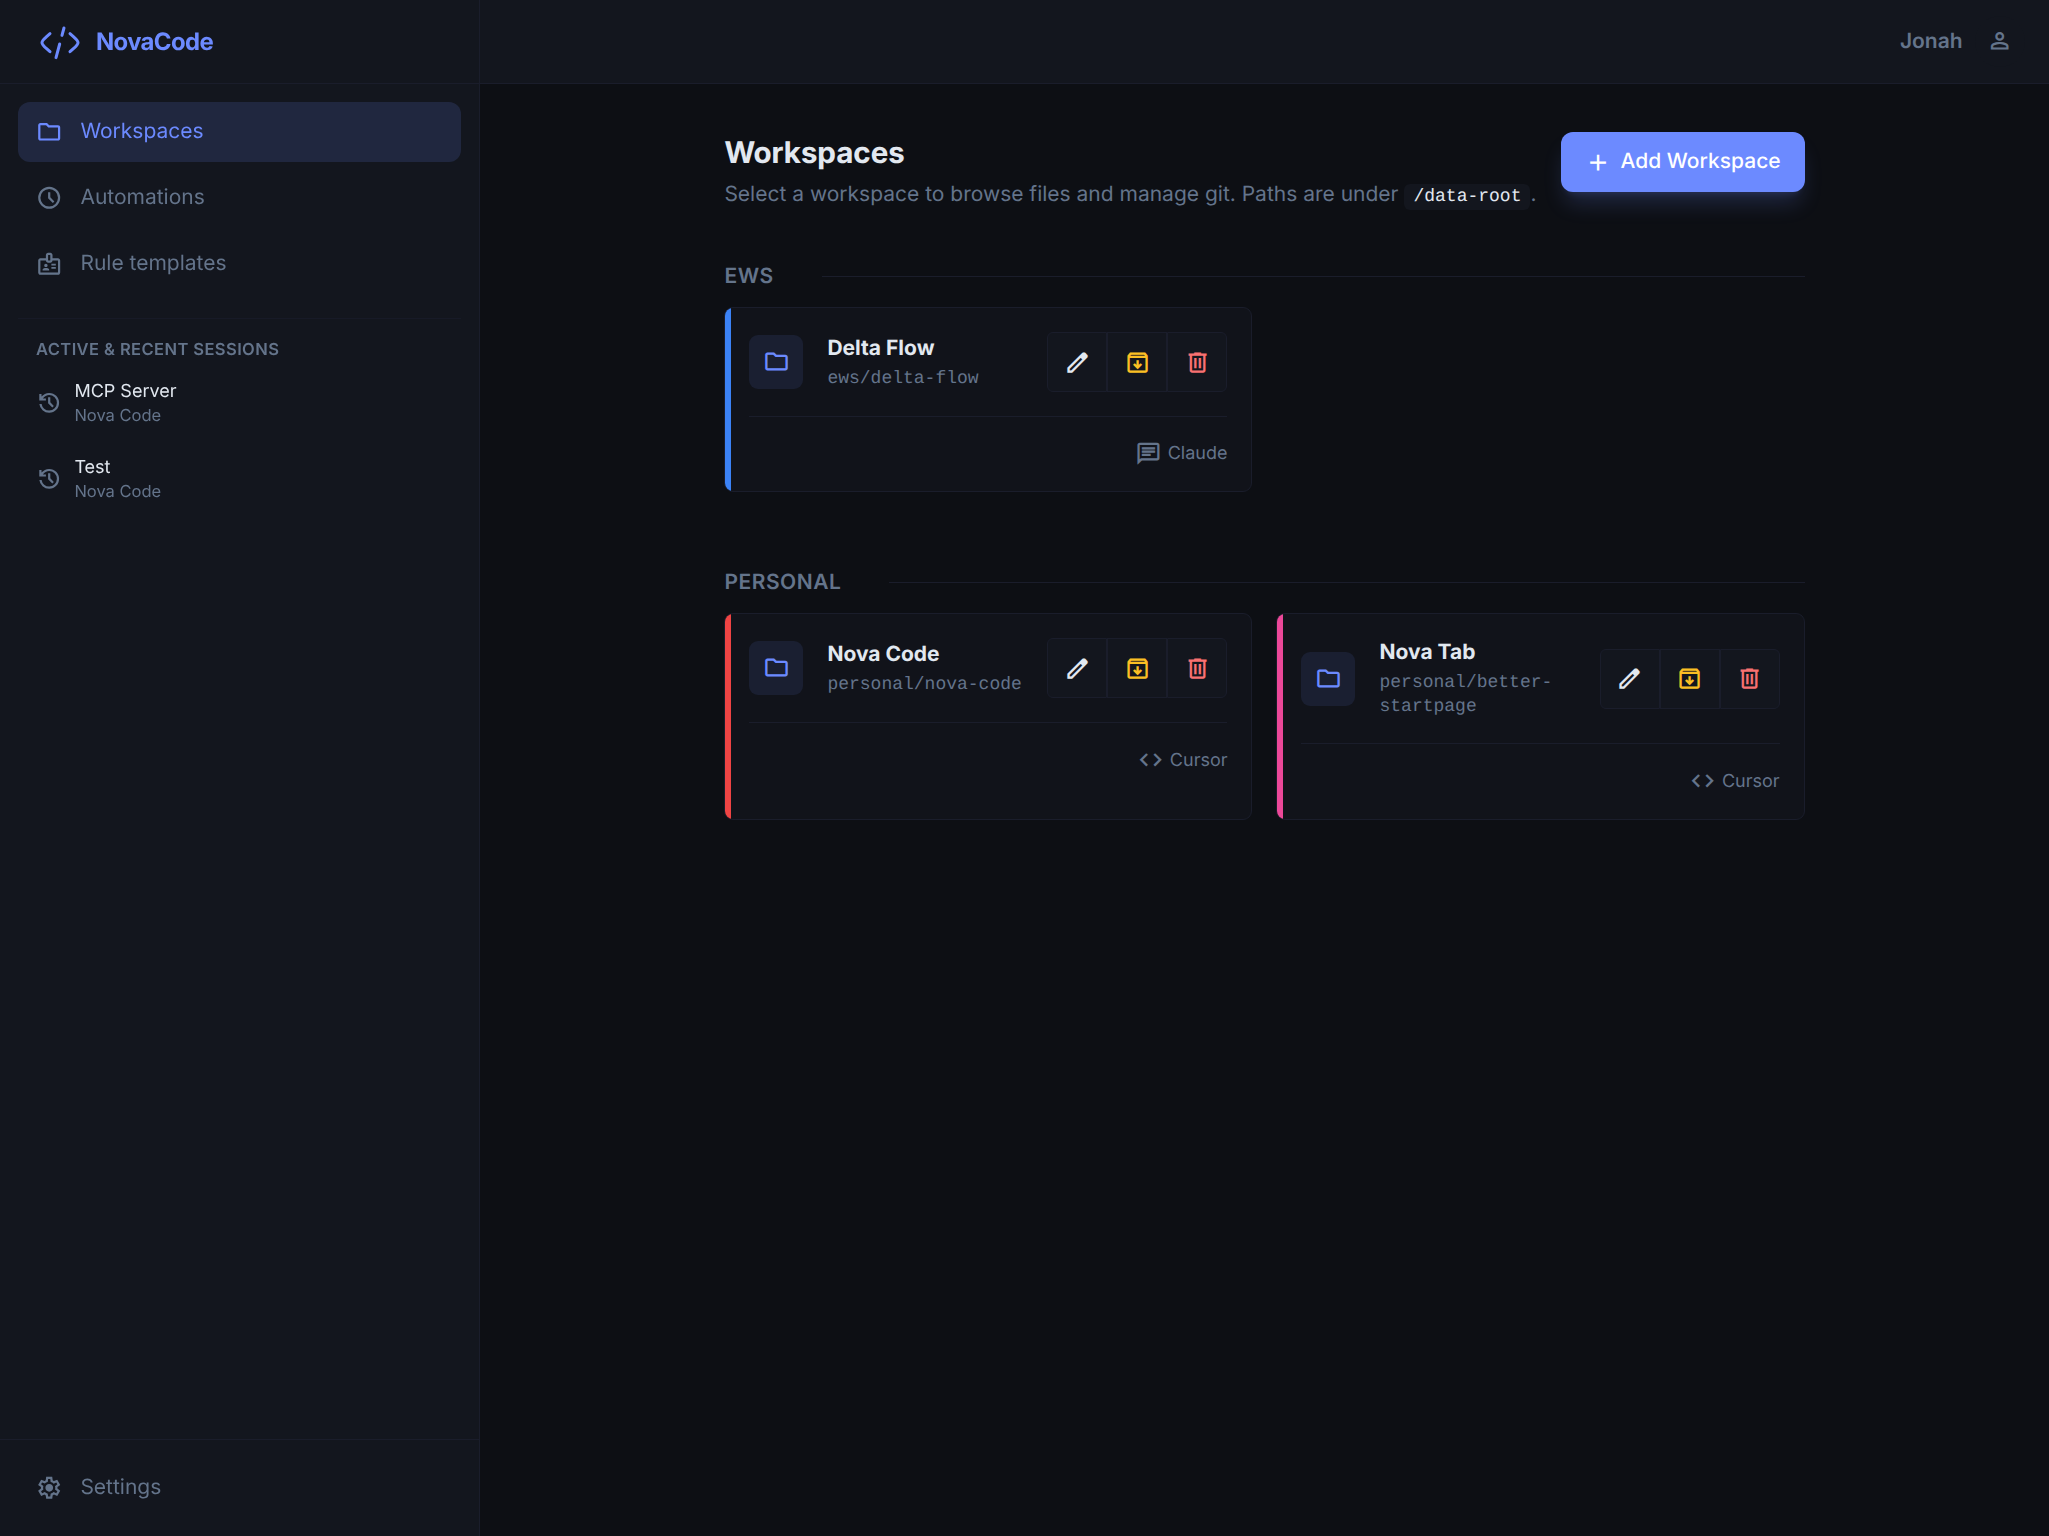Click the Claude label on Delta Flow card
The height and width of the screenshot is (1536, 2049).
(x=1197, y=453)
